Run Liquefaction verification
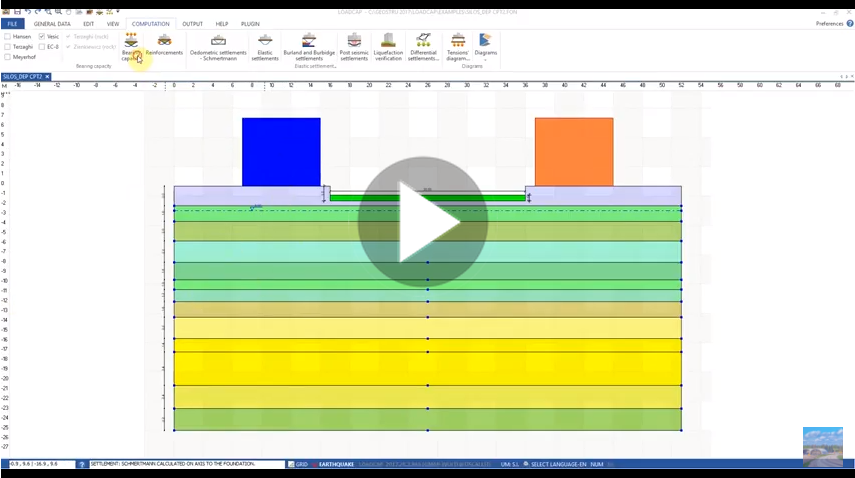Viewport: 855px width, 478px height. [x=388, y=47]
